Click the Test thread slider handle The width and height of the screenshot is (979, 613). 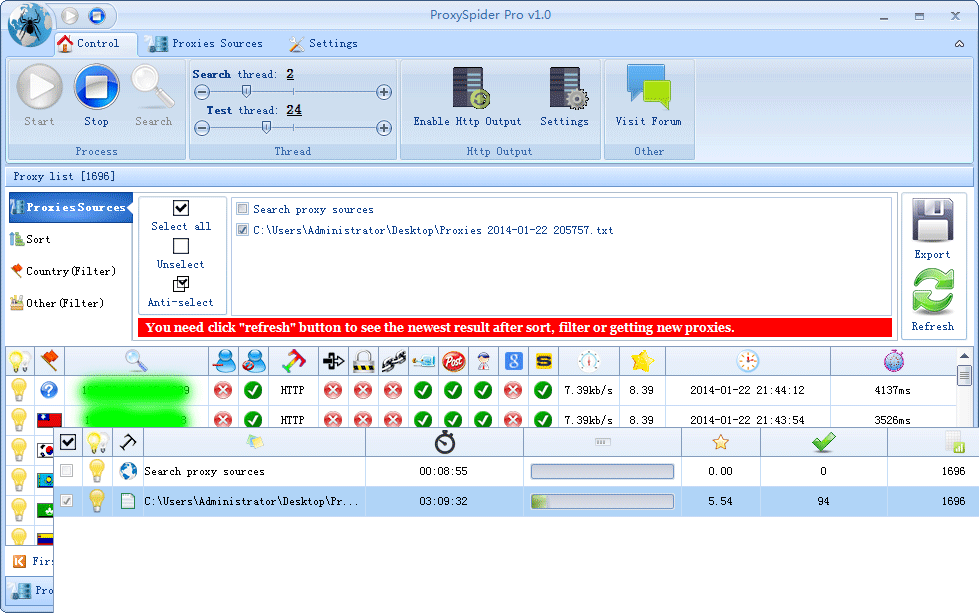point(266,127)
